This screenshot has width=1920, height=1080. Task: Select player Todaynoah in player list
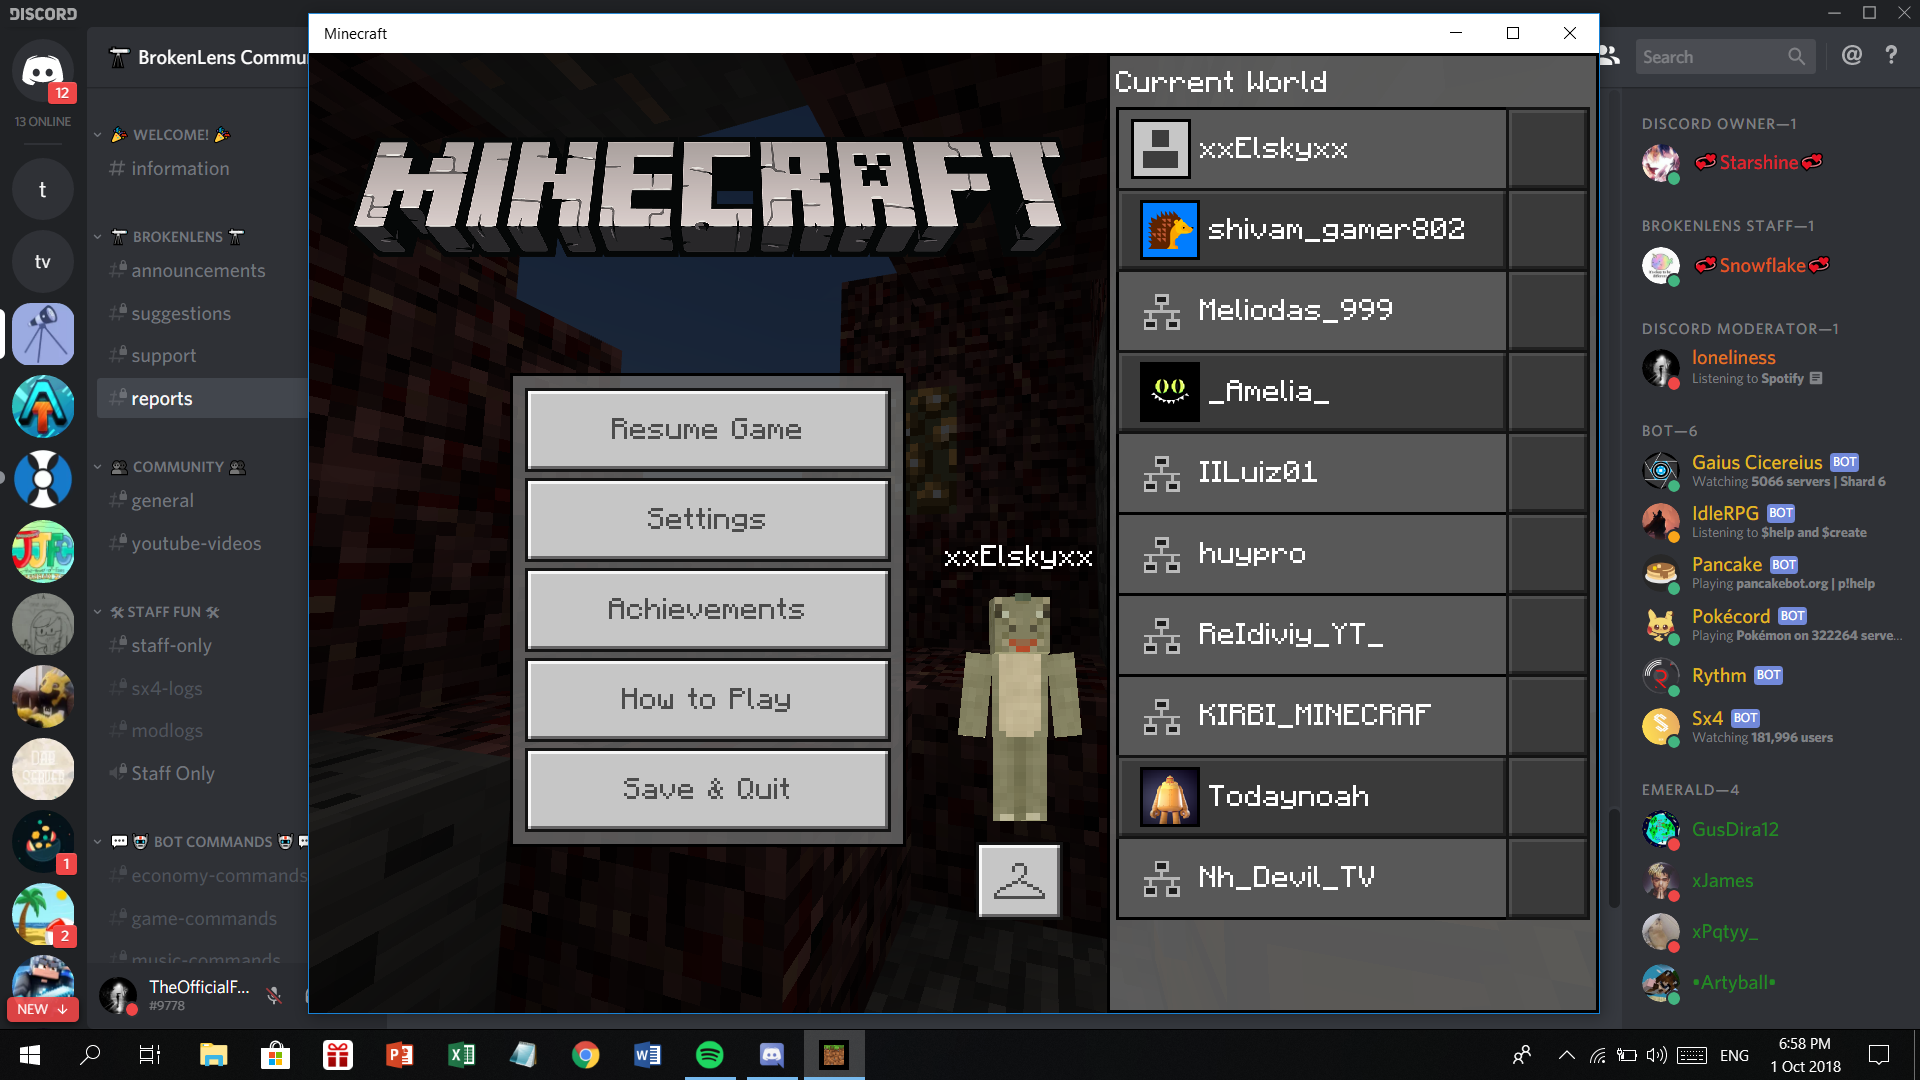[x=1312, y=797]
